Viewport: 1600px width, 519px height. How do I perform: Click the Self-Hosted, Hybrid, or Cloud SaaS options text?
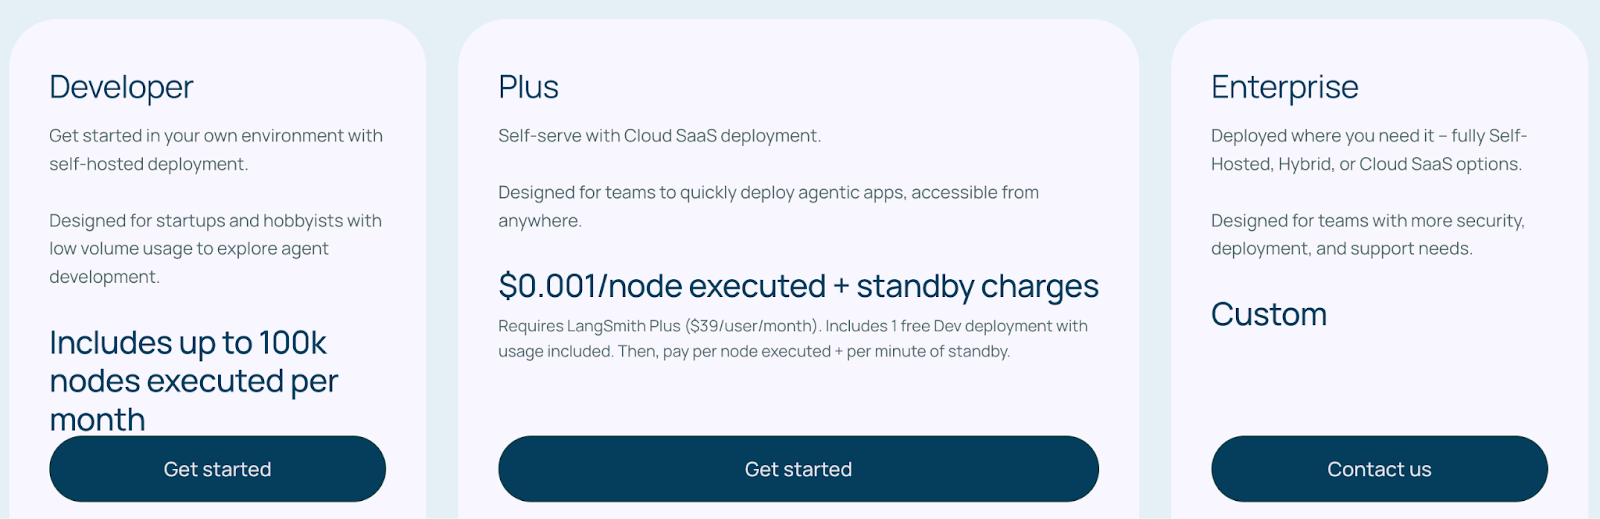pyautogui.click(x=1366, y=164)
